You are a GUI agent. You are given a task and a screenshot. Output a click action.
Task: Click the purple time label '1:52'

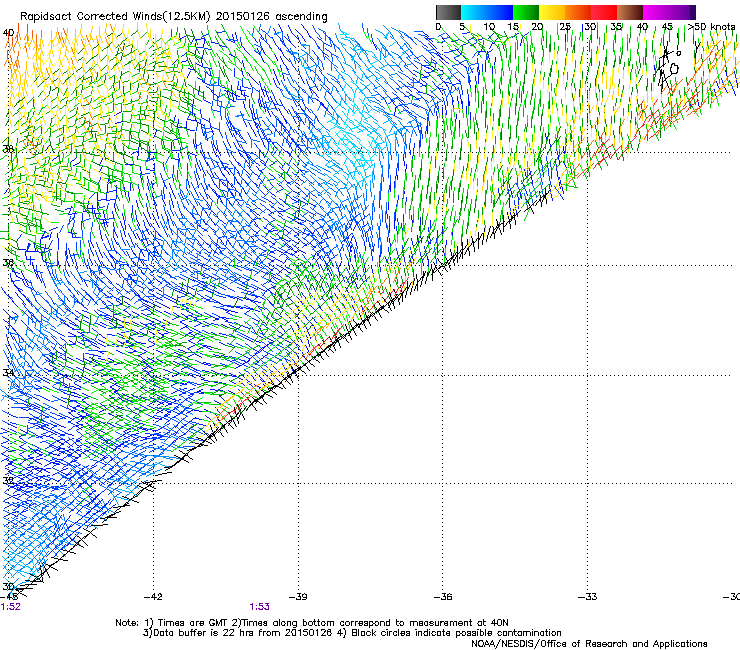point(10,607)
